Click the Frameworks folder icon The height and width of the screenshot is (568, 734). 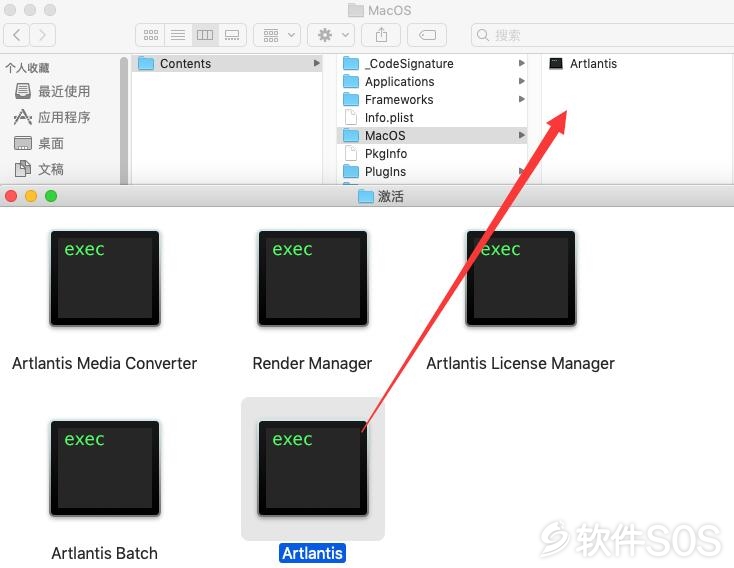(x=351, y=99)
